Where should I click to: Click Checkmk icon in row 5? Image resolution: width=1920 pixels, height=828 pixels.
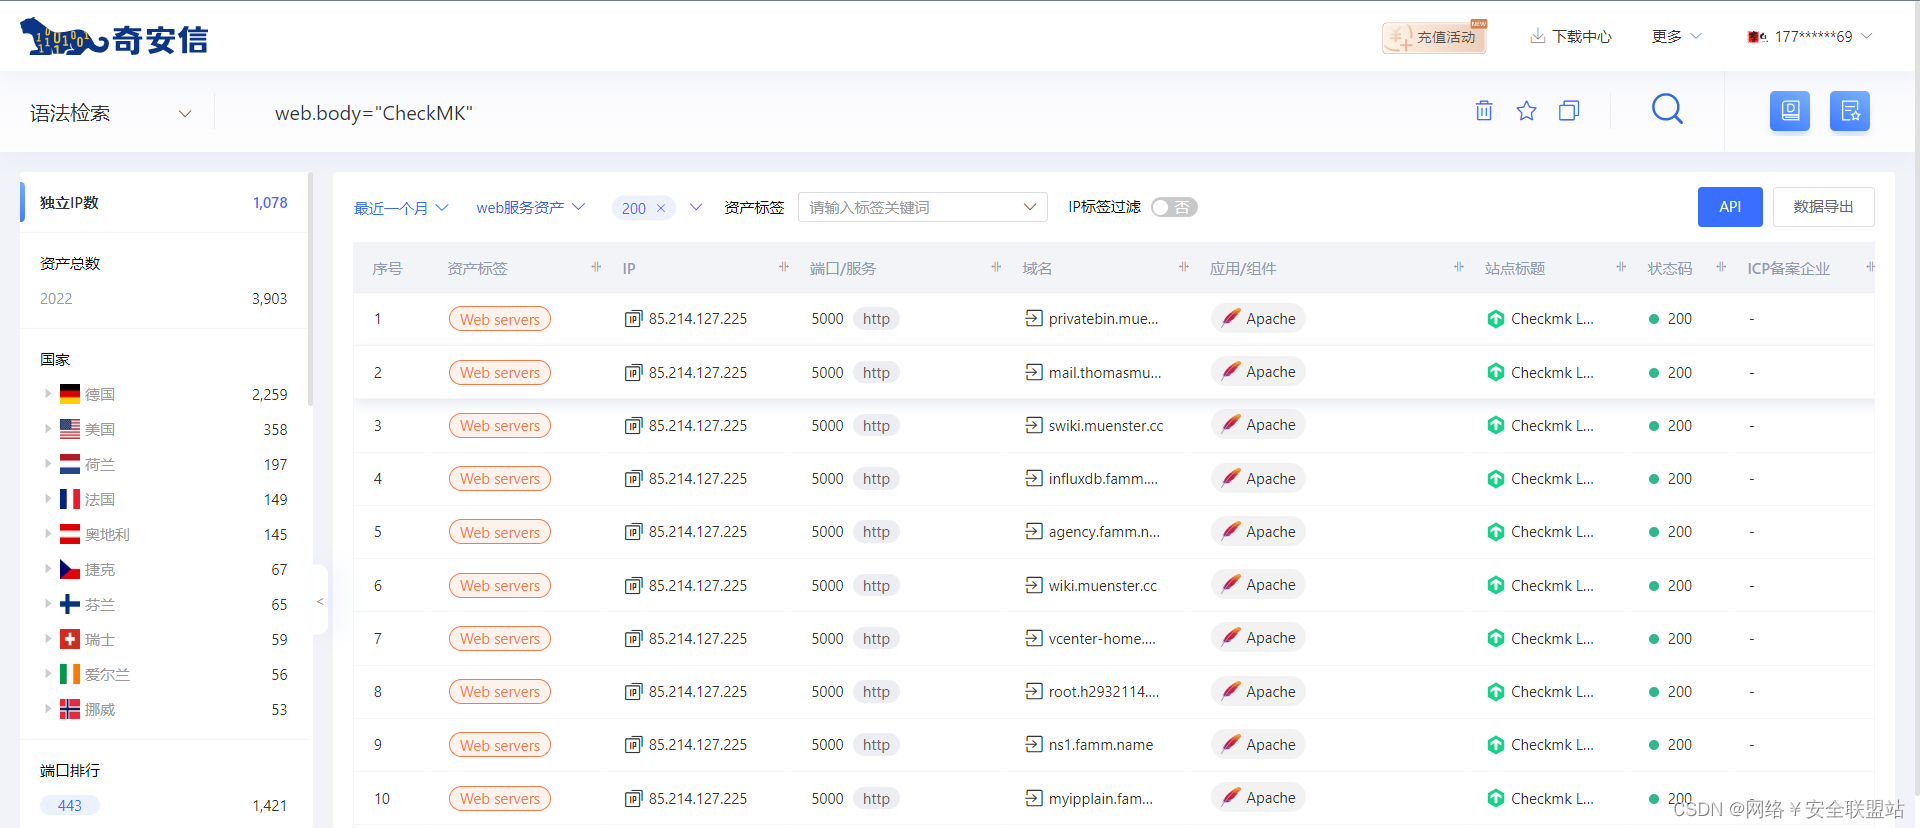[1496, 532]
